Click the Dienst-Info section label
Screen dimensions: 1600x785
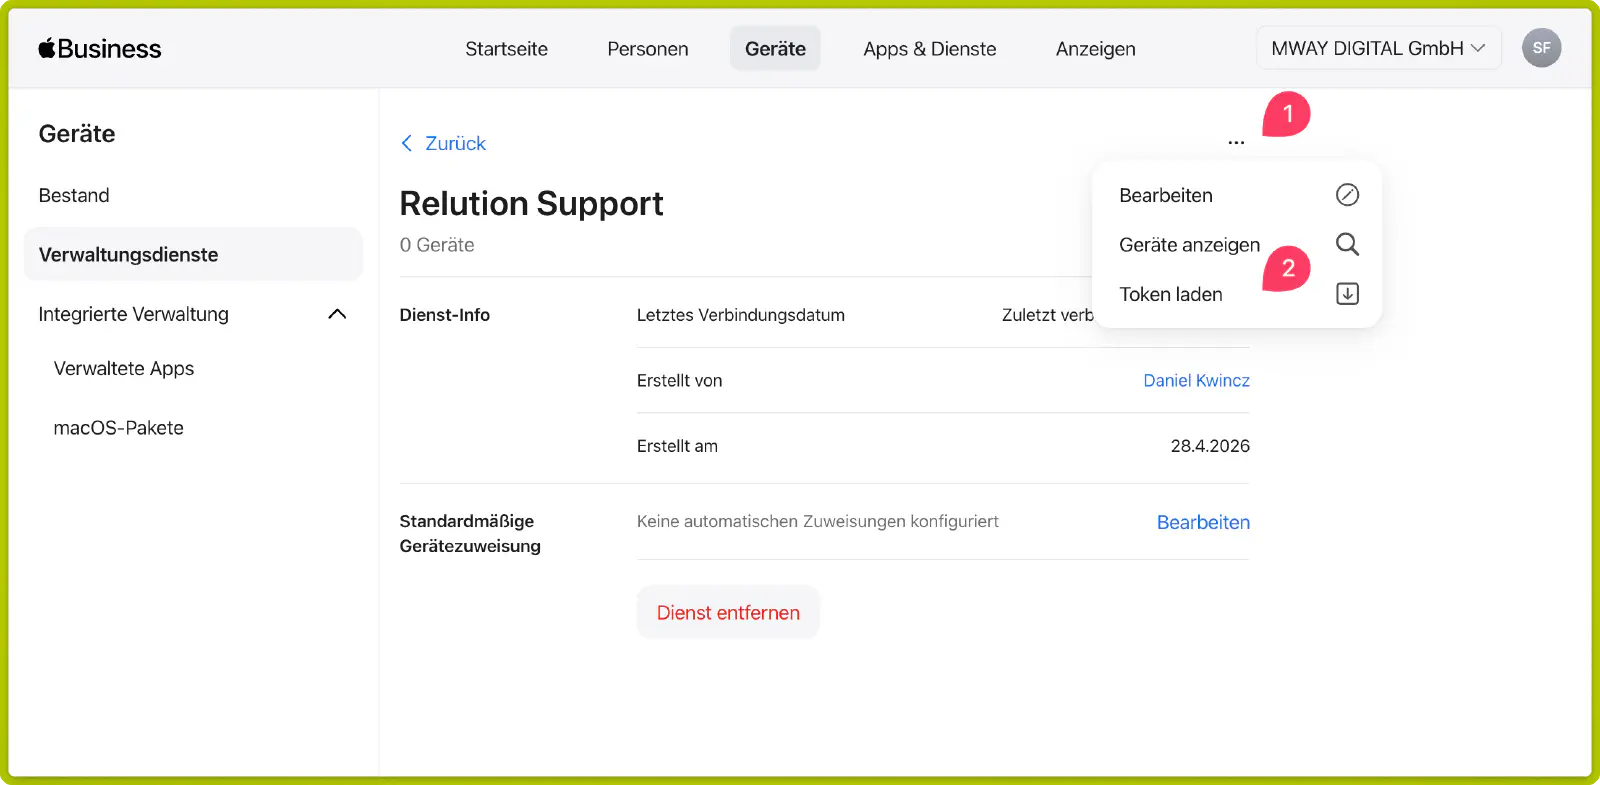pyautogui.click(x=444, y=315)
